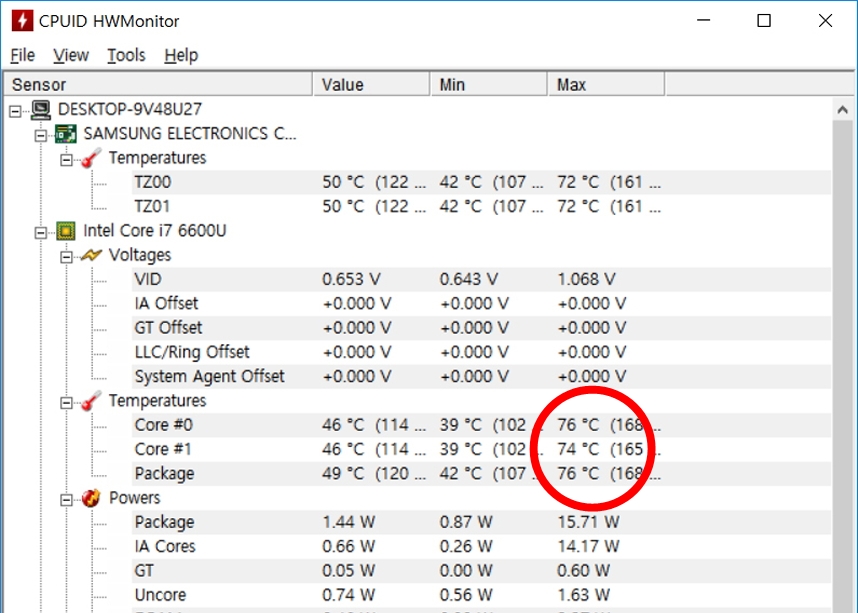The width and height of the screenshot is (858, 613).
Task: Select the VID voltage row
Action: (x=482, y=280)
